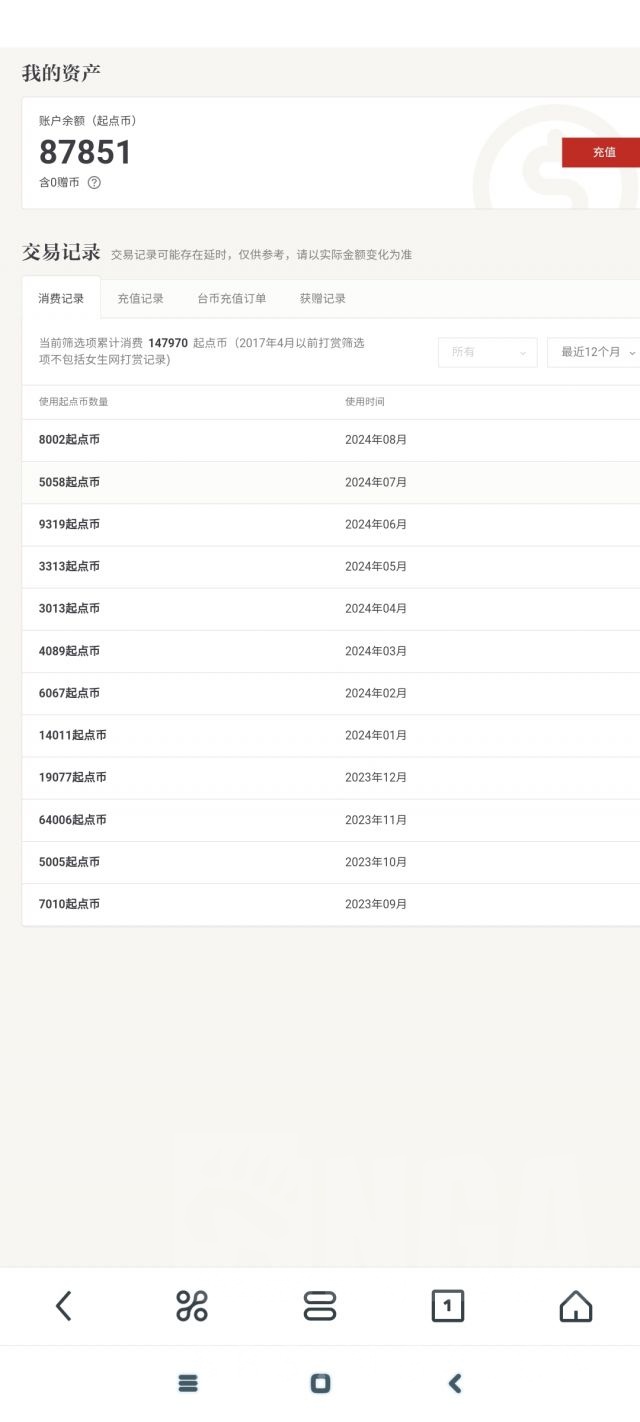Open the 所有 filter dropdown
This screenshot has height=1422, width=640.
point(487,352)
